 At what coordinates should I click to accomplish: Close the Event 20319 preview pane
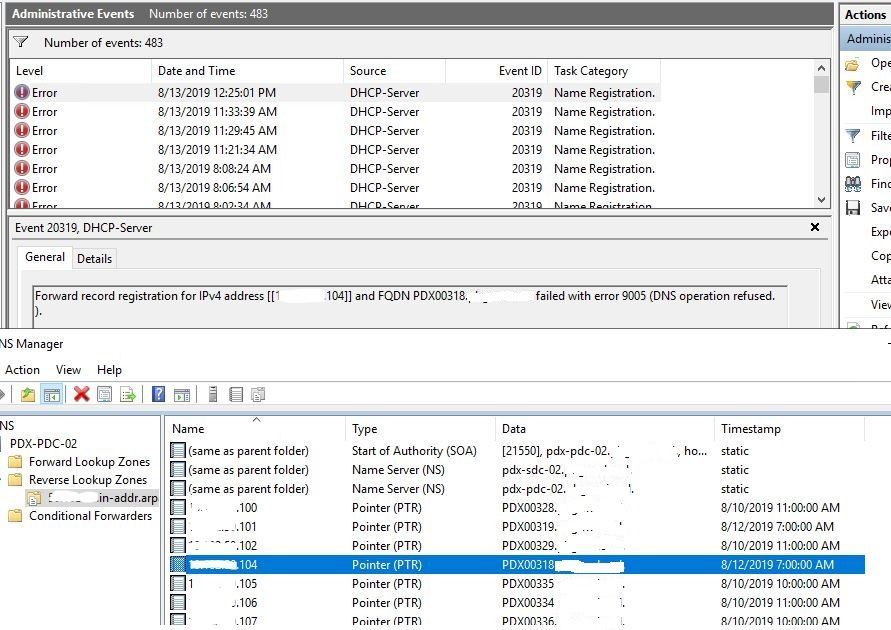(815, 227)
